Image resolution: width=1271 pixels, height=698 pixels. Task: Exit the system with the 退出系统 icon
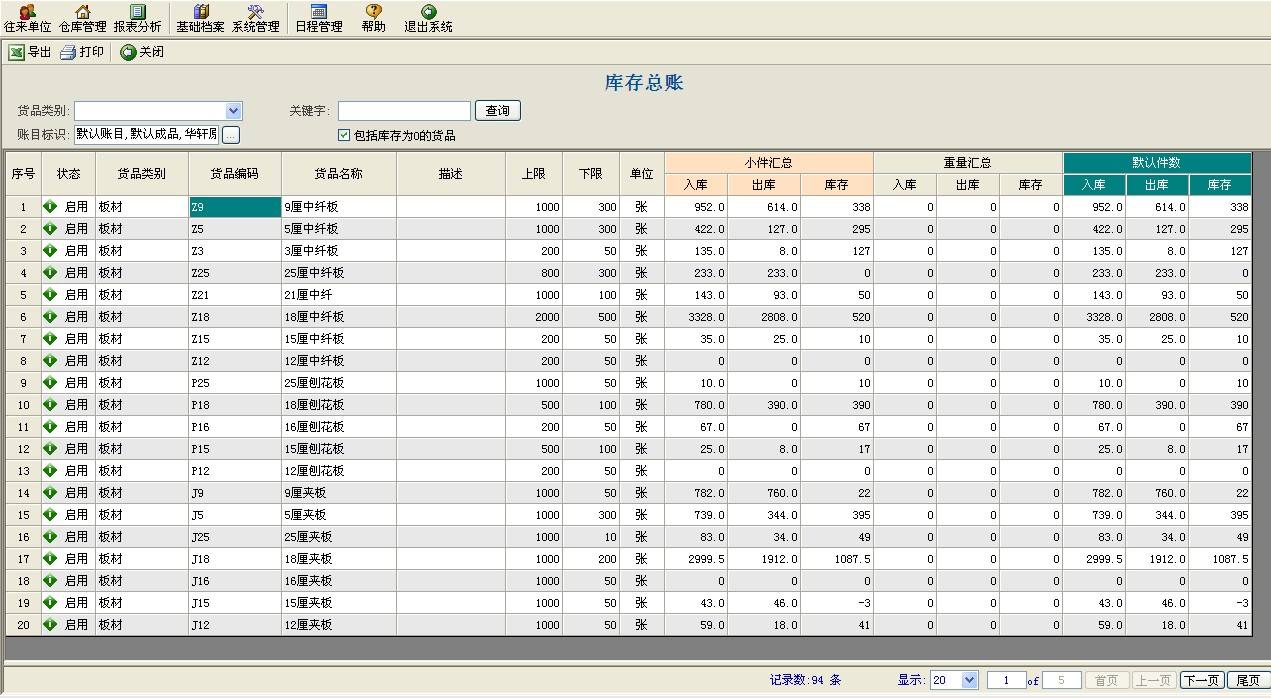tap(428, 17)
